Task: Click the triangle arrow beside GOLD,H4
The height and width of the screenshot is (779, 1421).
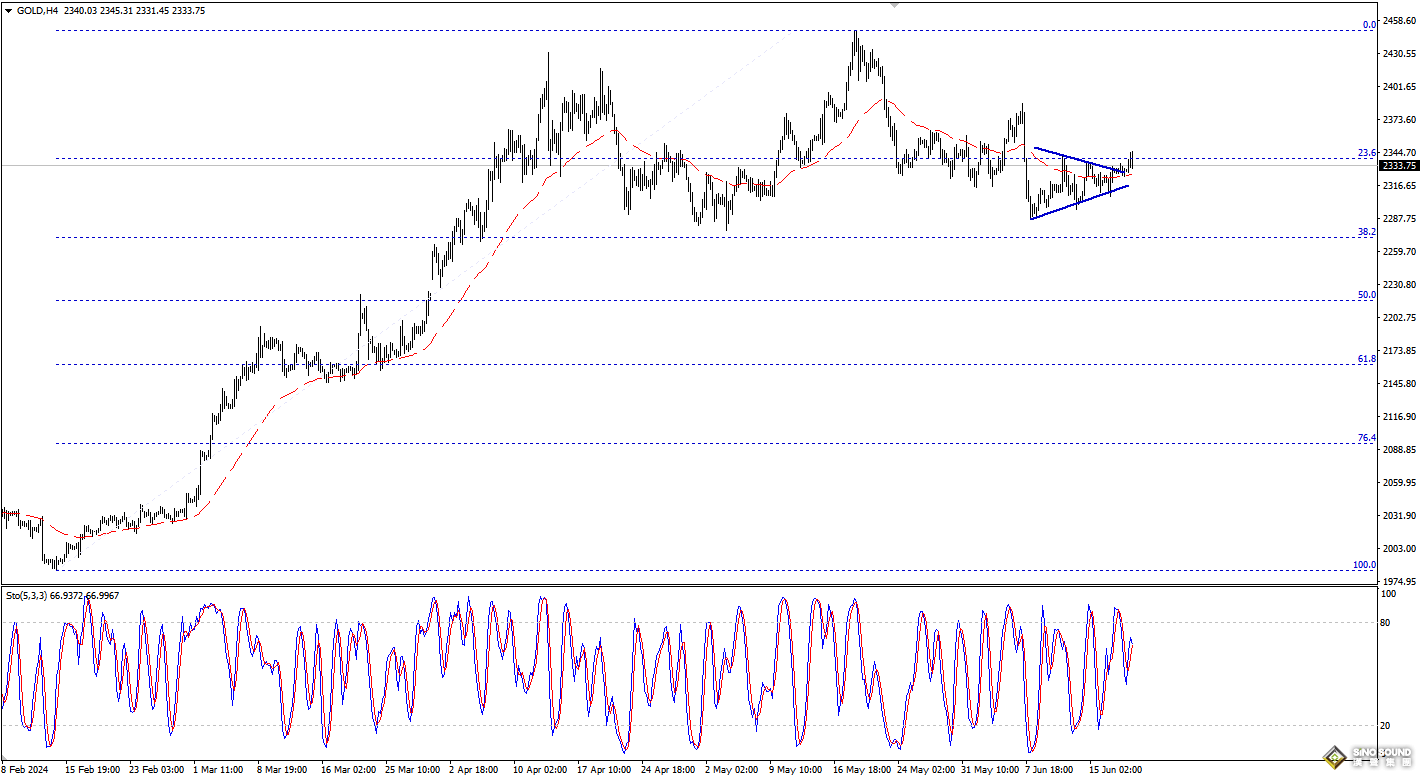Action: tap(7, 9)
